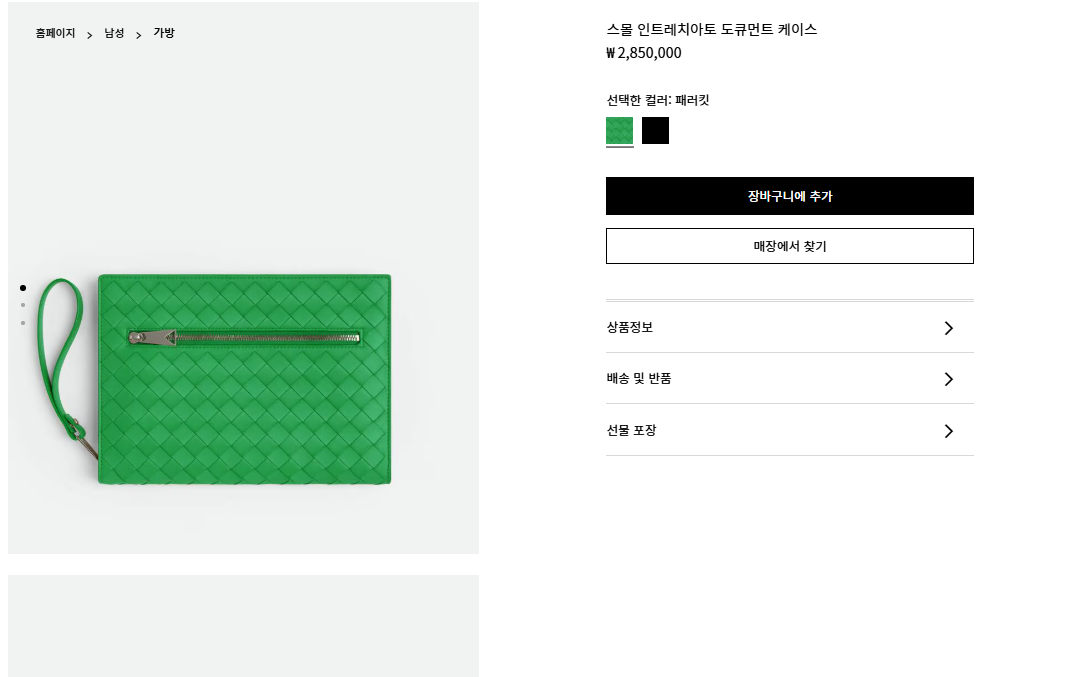This screenshot has width=1074, height=677.
Task: Open the green document case main image
Action: [243, 379]
